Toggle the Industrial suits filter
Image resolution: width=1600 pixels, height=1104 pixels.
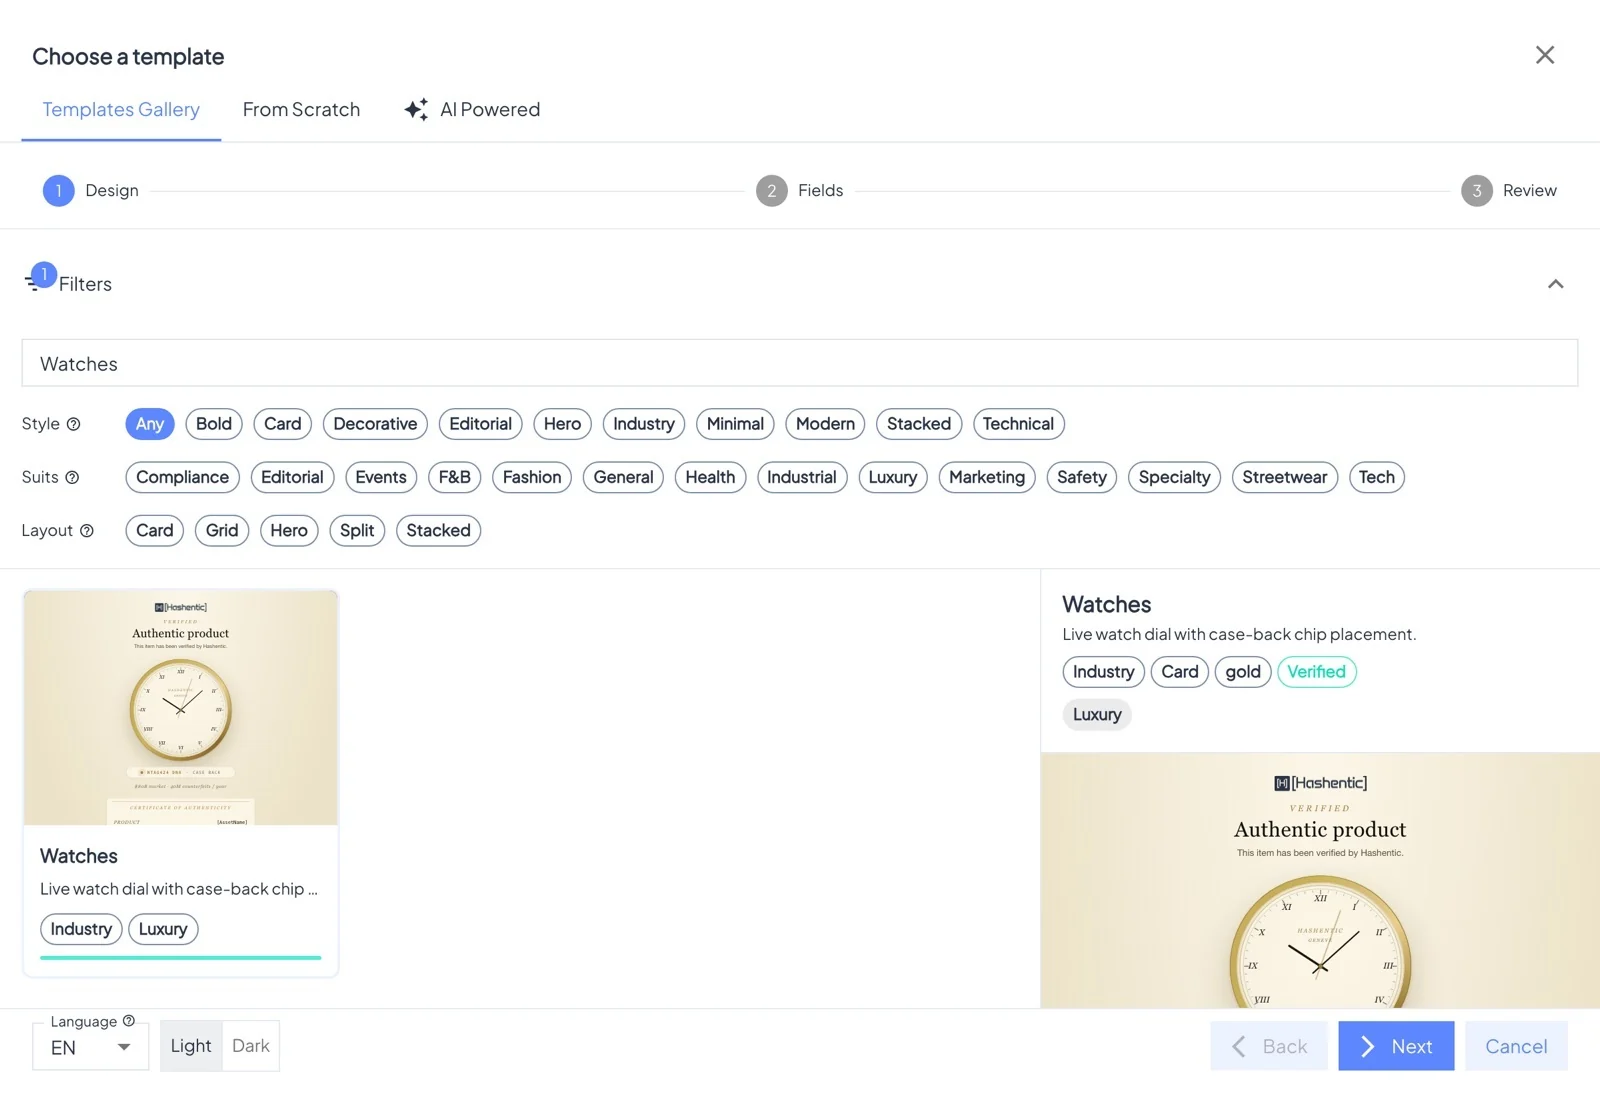(802, 477)
